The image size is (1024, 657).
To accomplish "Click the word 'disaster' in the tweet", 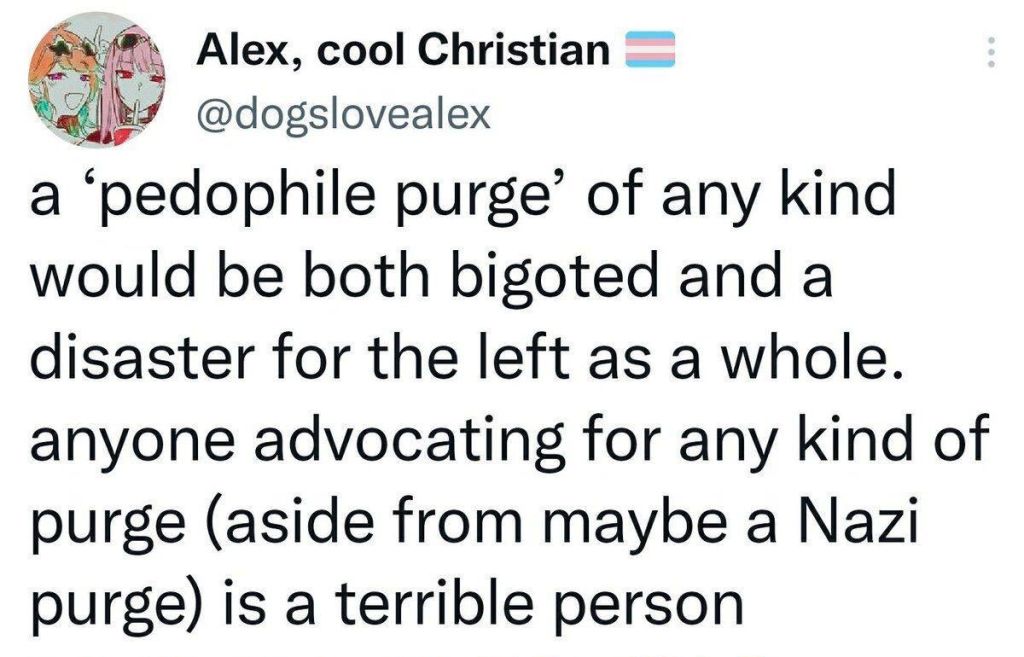I will tap(140, 357).
